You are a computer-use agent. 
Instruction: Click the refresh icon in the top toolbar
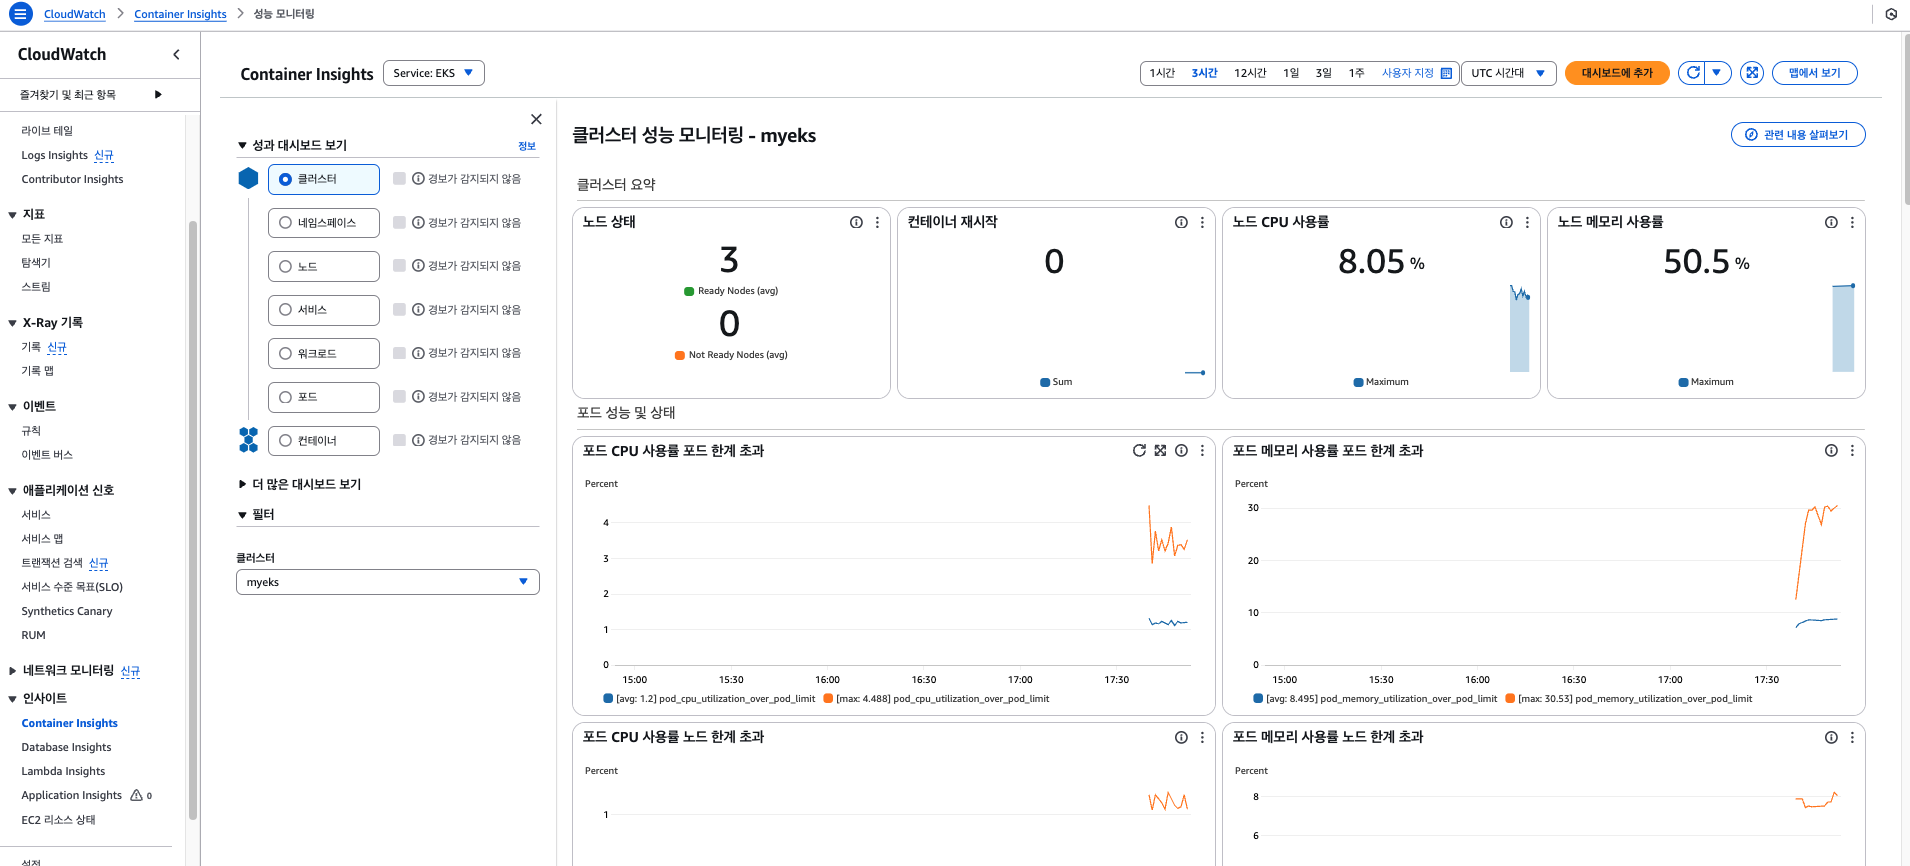(x=1693, y=73)
